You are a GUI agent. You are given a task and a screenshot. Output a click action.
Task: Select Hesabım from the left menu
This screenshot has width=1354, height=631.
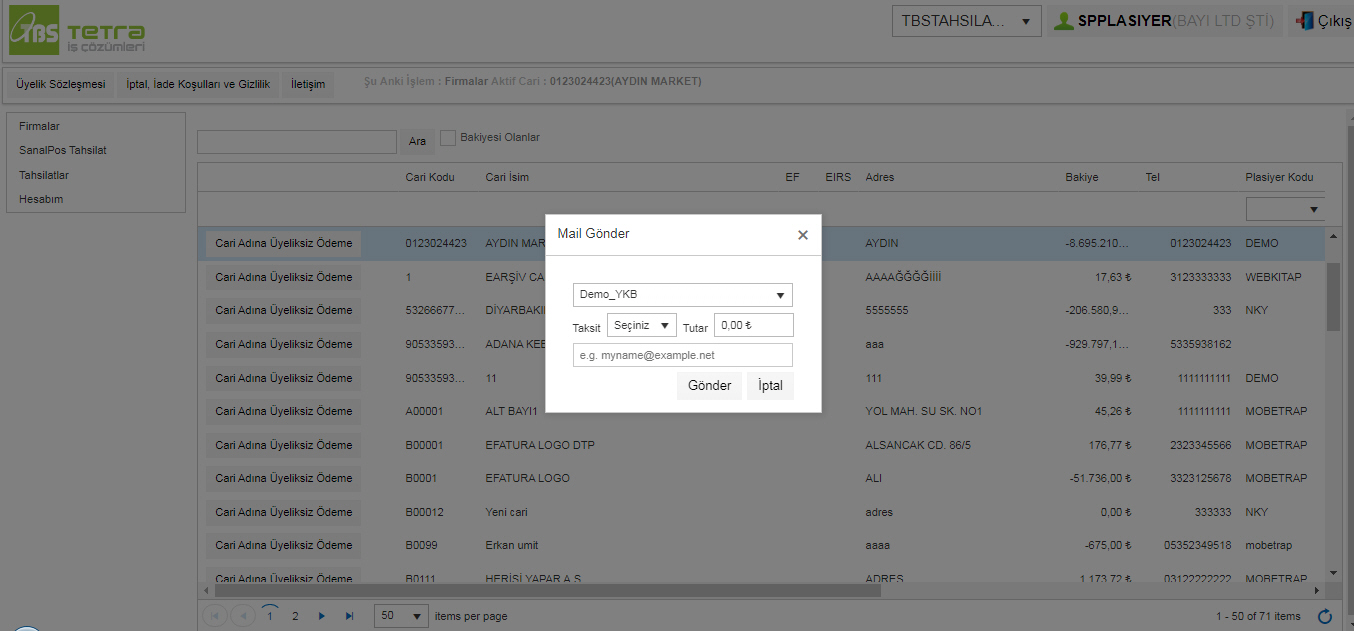pyautogui.click(x=41, y=199)
